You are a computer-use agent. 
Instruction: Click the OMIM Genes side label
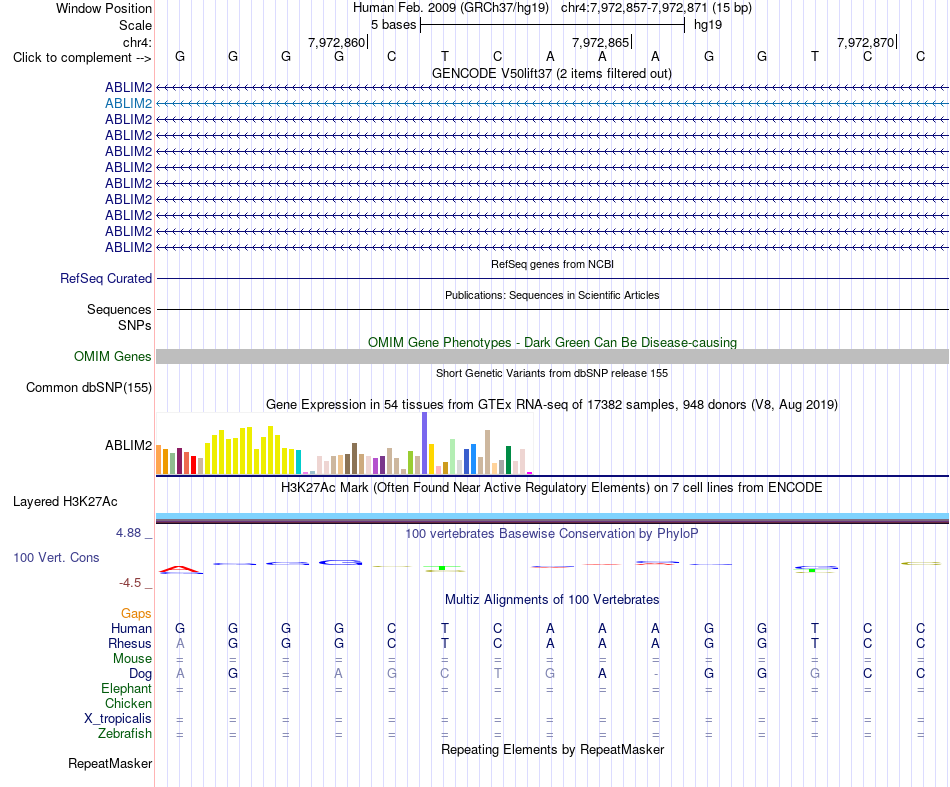pos(113,356)
